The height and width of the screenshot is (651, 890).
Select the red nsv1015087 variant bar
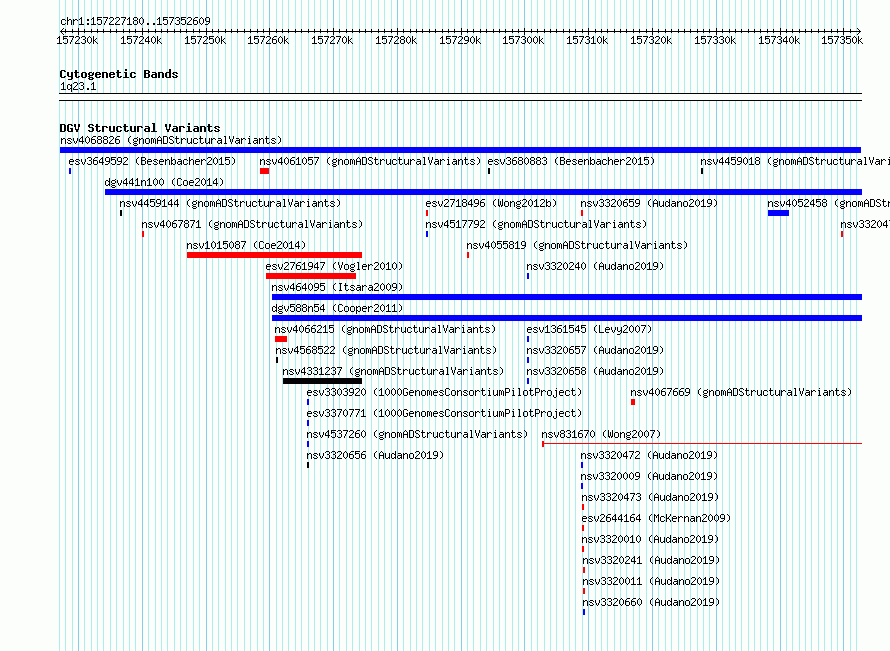tap(274, 255)
